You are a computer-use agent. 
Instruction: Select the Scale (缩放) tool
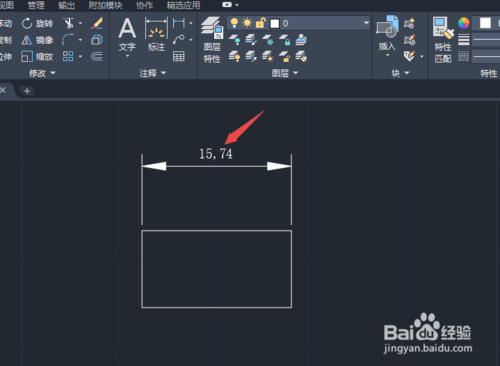tap(37, 57)
